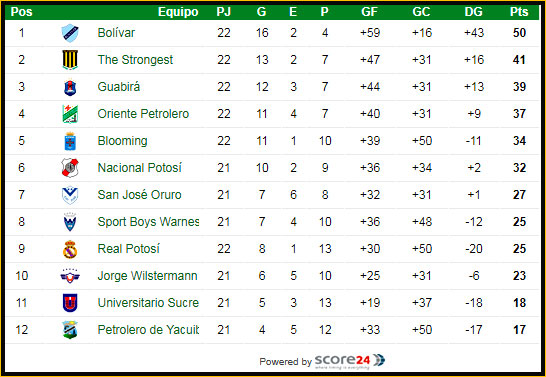Screen dimensions: 546x377
Task: Select the Sport Boys Warnes crest
Action: pos(70,222)
